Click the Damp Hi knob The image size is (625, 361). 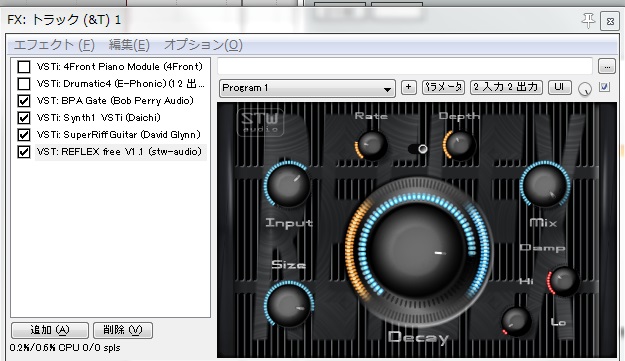pos(563,282)
